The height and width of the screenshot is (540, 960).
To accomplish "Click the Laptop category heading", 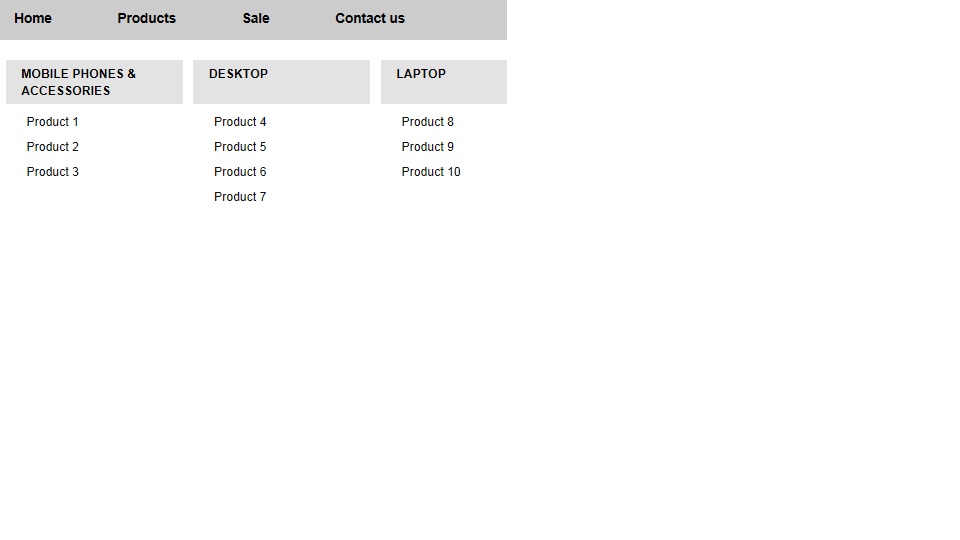I will pos(421,74).
